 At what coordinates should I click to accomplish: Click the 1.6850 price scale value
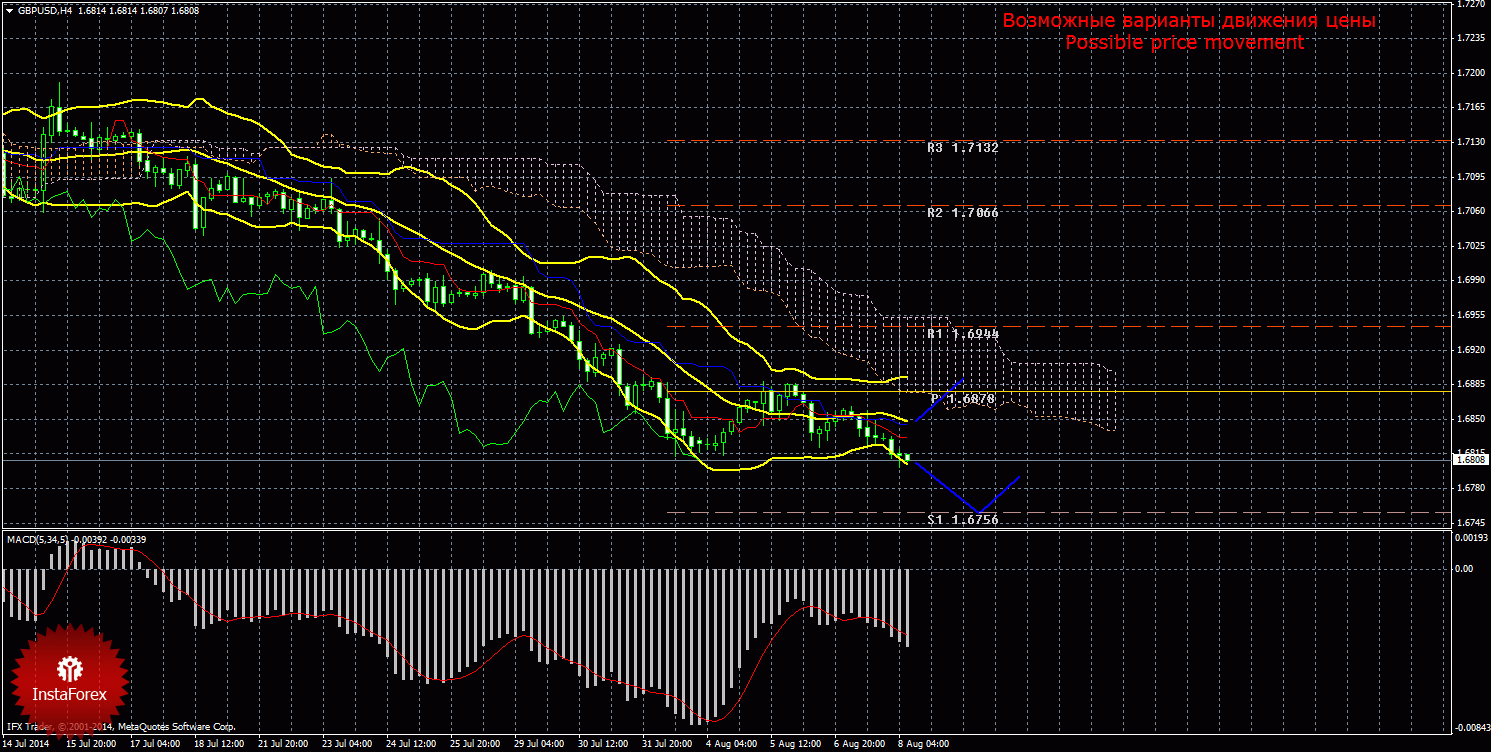pos(1471,419)
